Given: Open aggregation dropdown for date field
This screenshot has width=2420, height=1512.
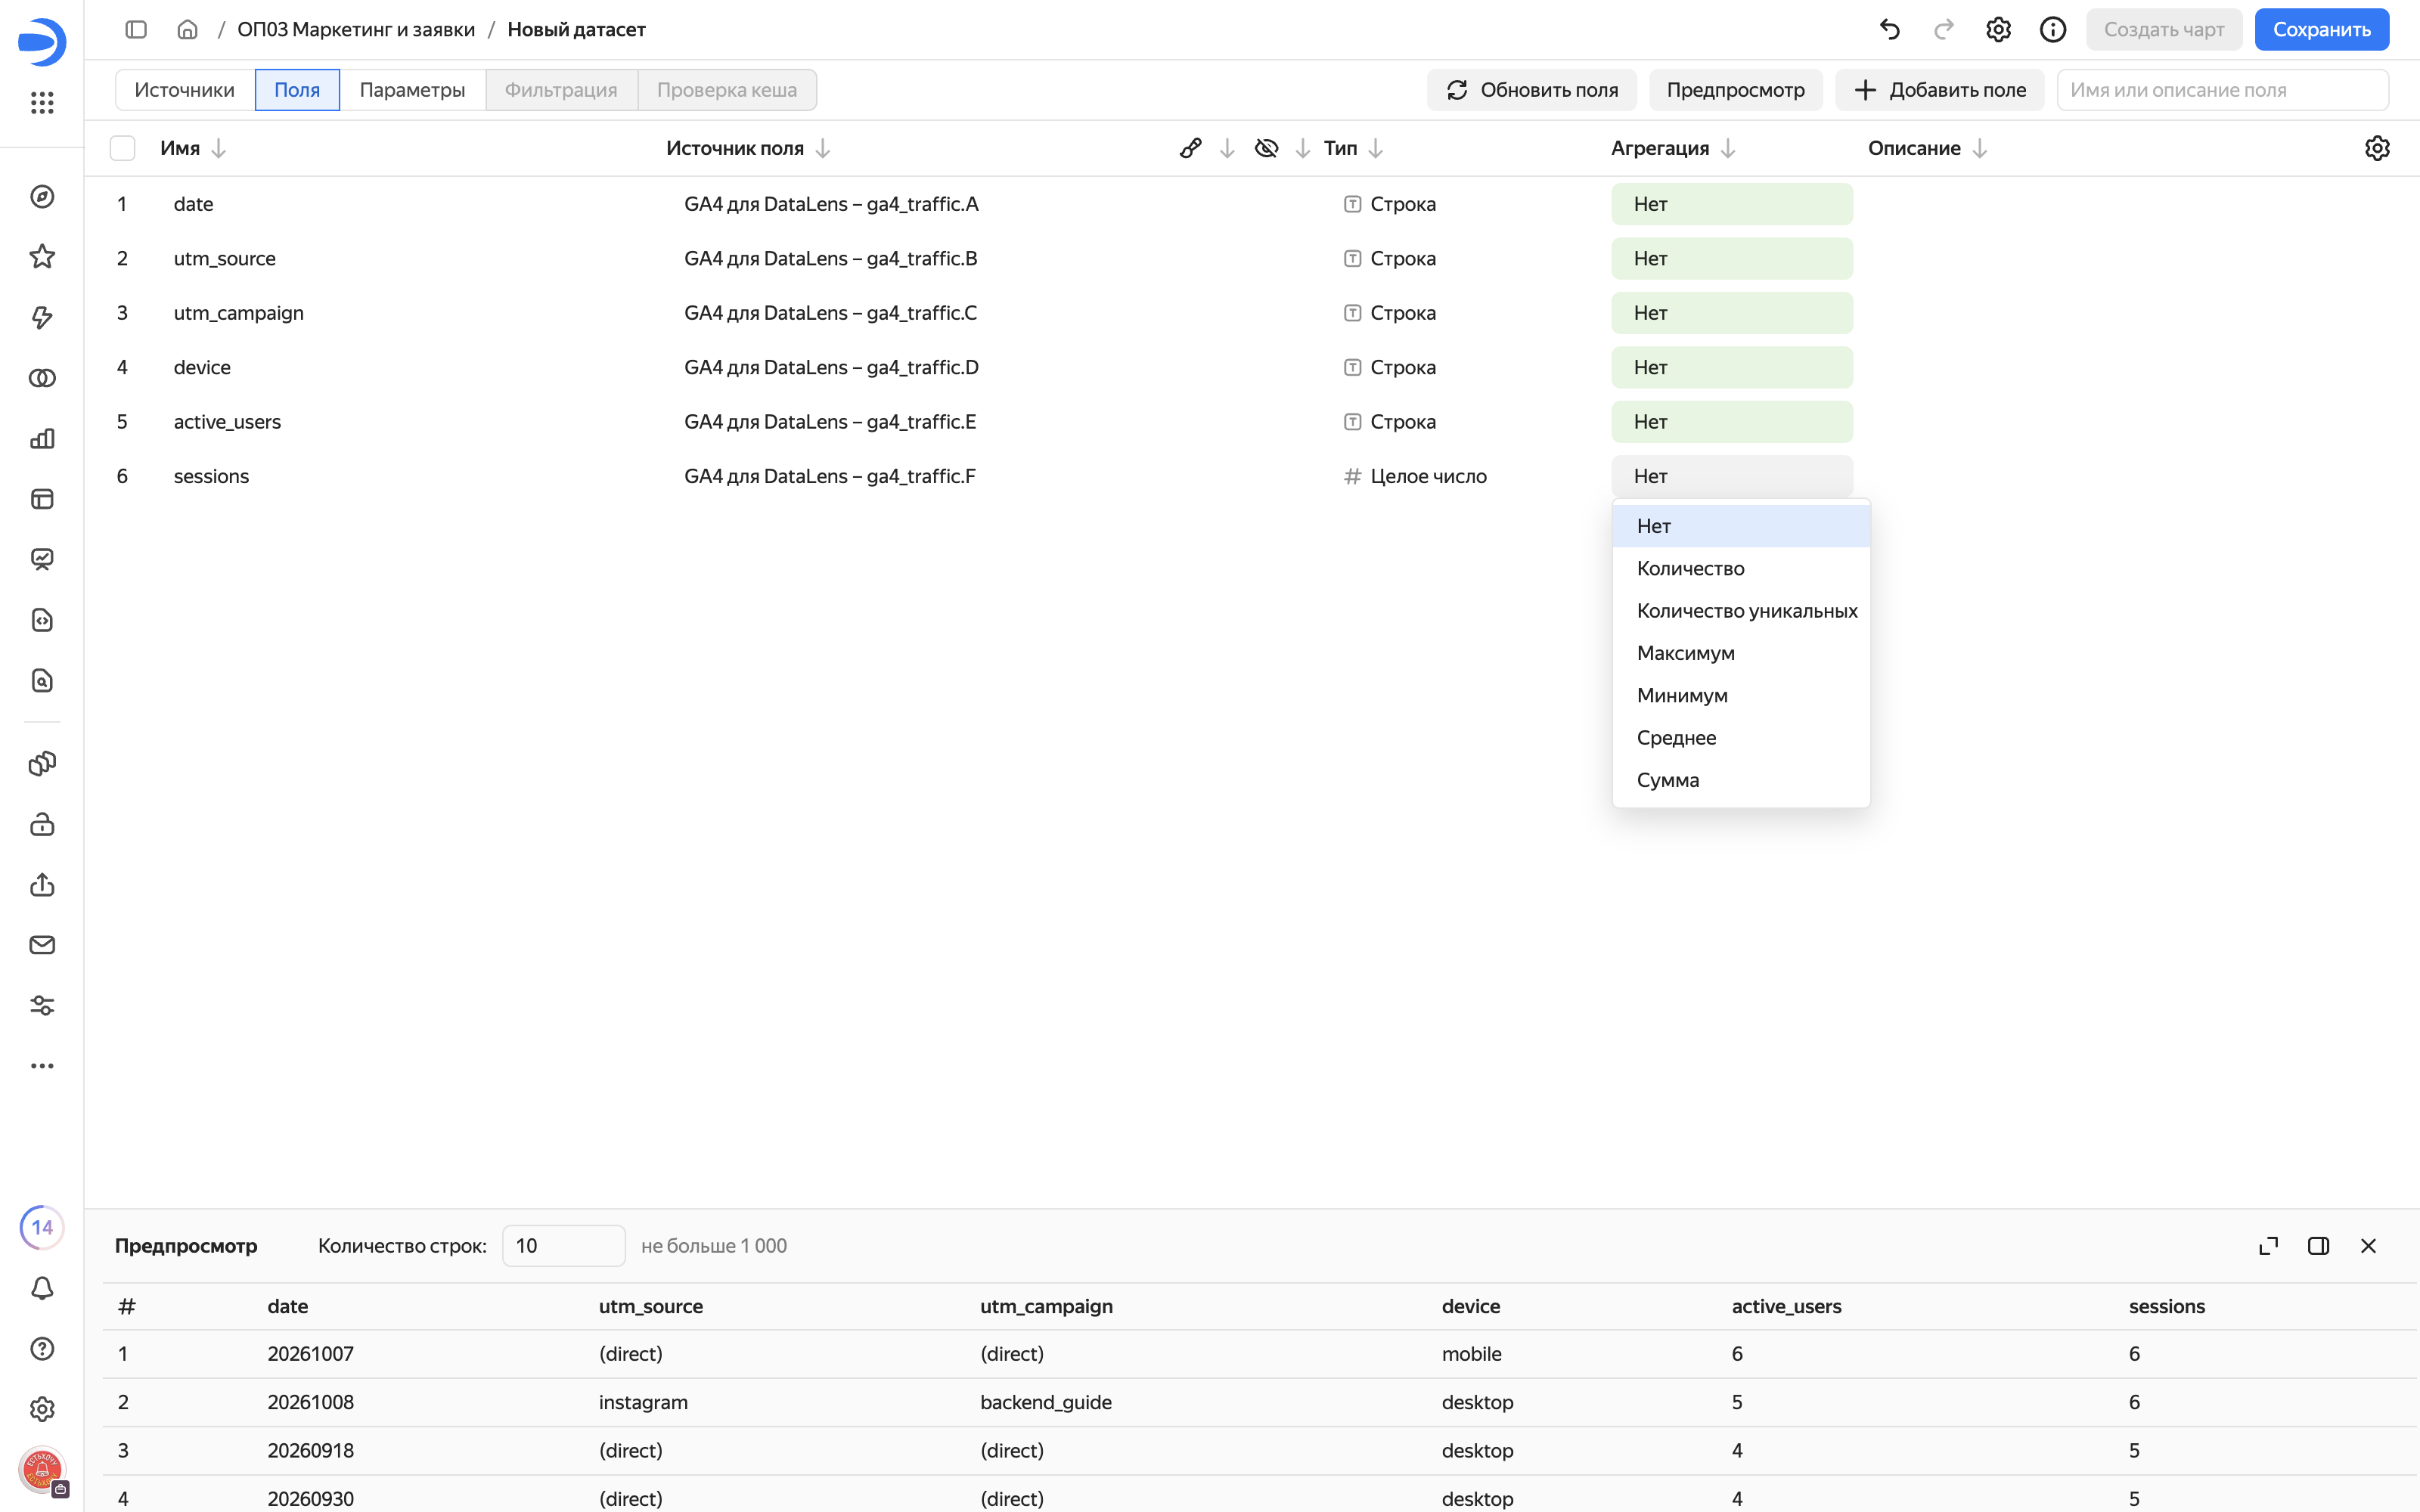Looking at the screenshot, I should pos(1731,204).
